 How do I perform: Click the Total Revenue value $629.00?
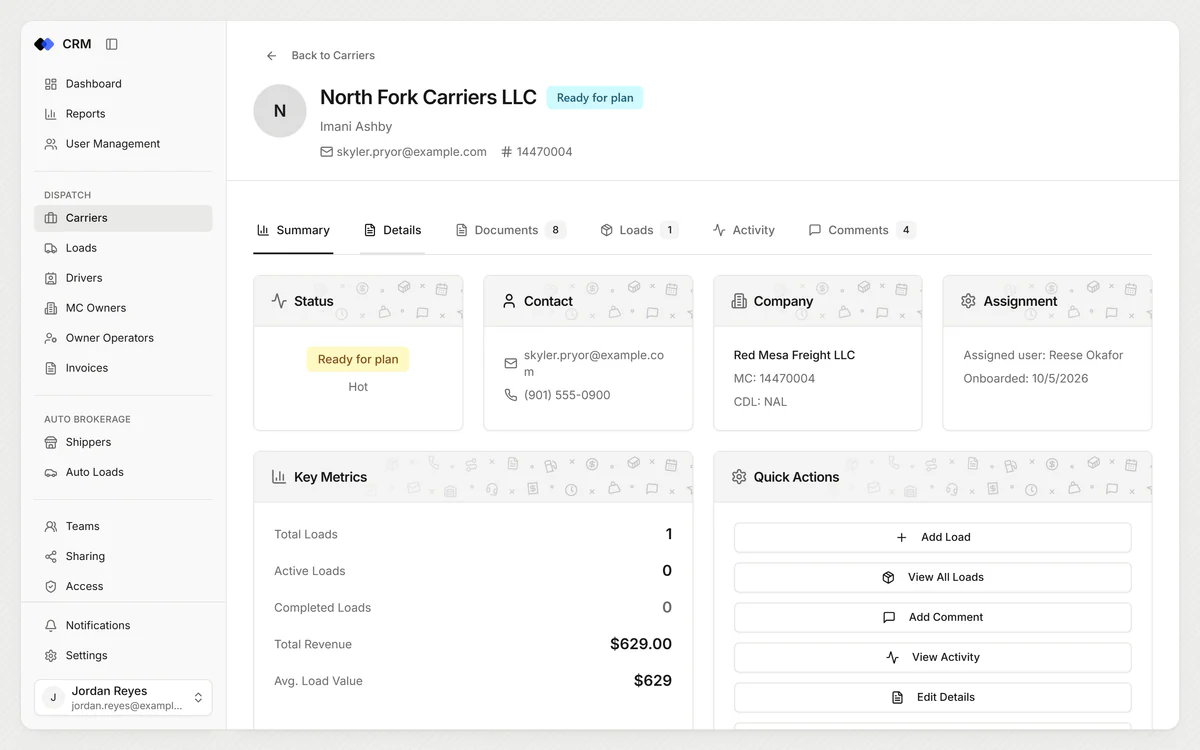coord(641,644)
